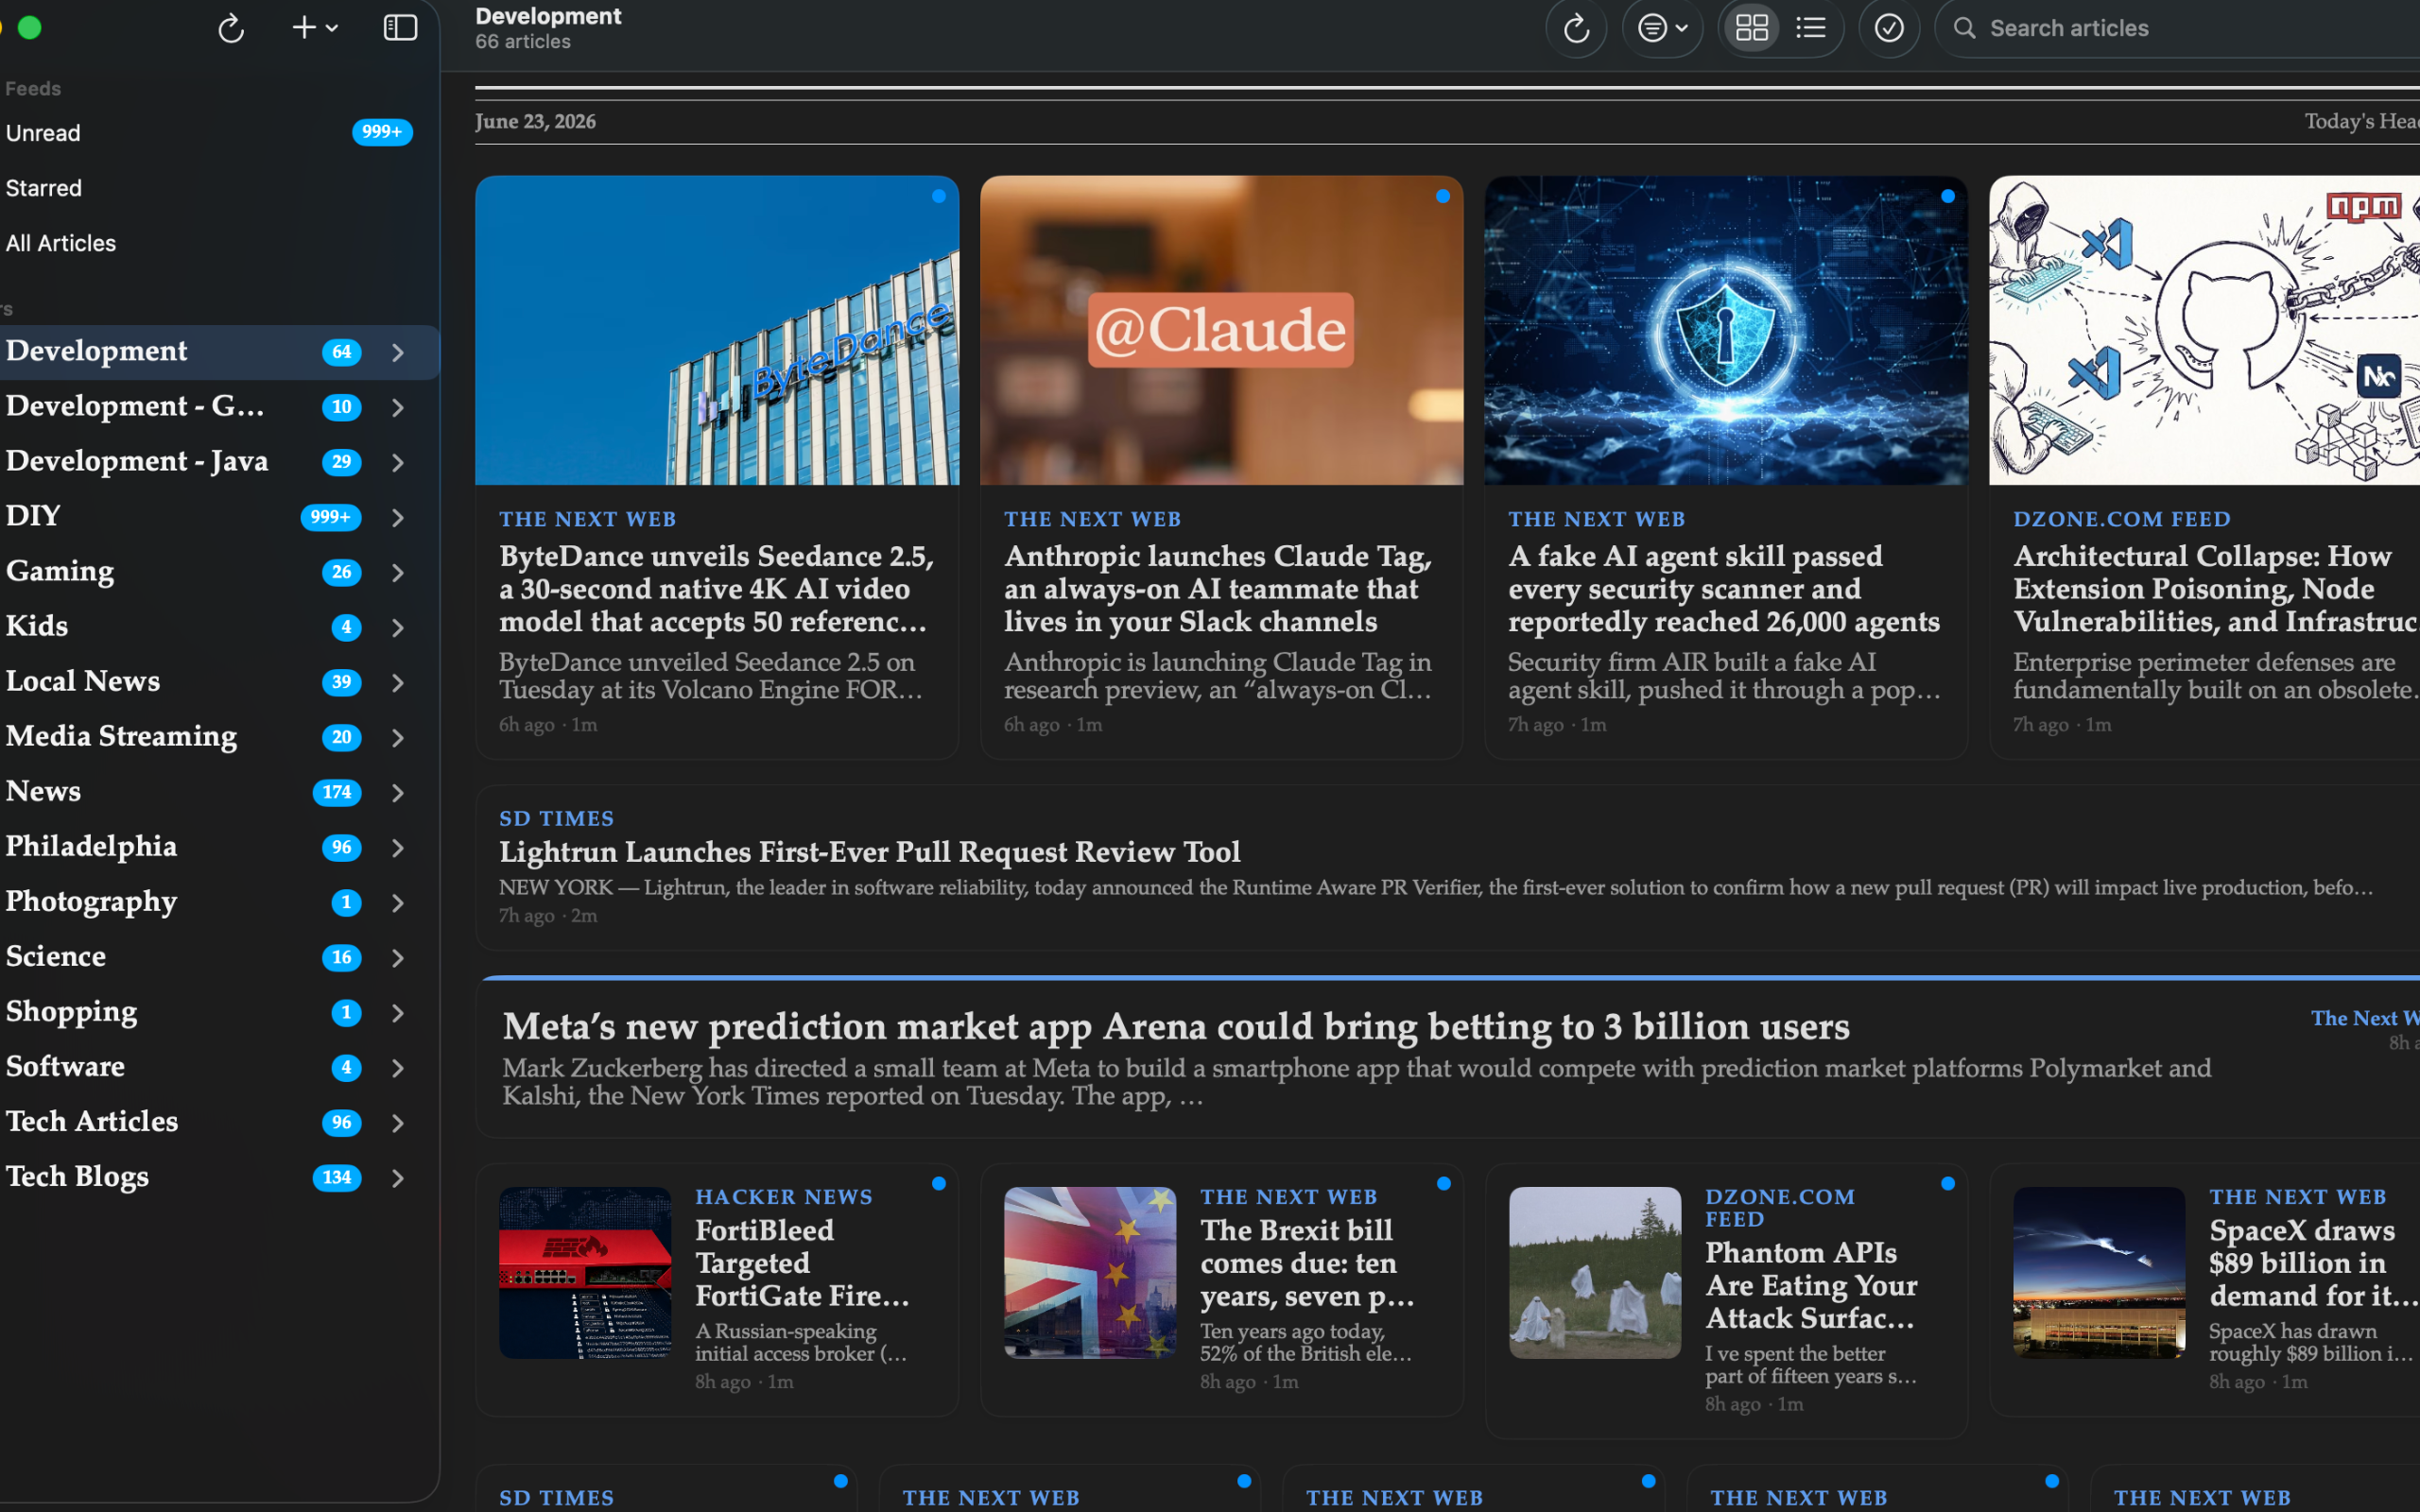Image resolution: width=2420 pixels, height=1512 pixels.
Task: Switch to list view layout
Action: (x=1811, y=28)
